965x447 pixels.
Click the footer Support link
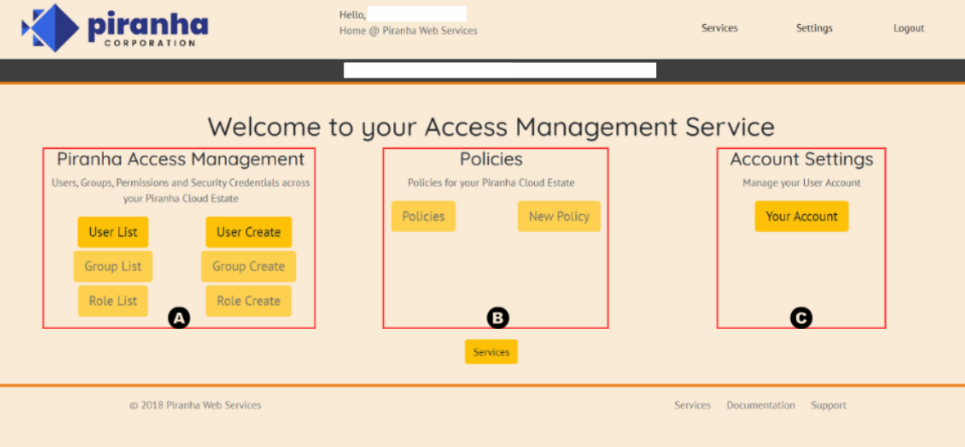pyautogui.click(x=828, y=405)
